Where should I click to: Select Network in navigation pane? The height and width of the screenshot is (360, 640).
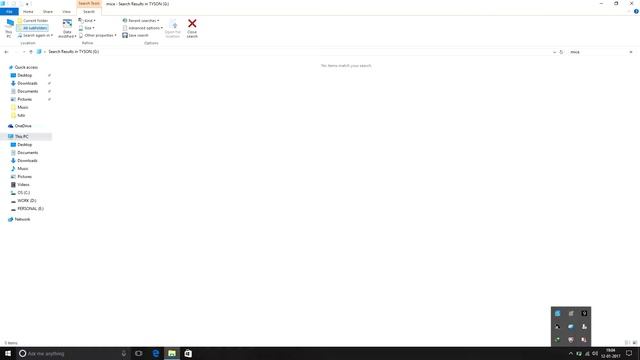(x=22, y=219)
